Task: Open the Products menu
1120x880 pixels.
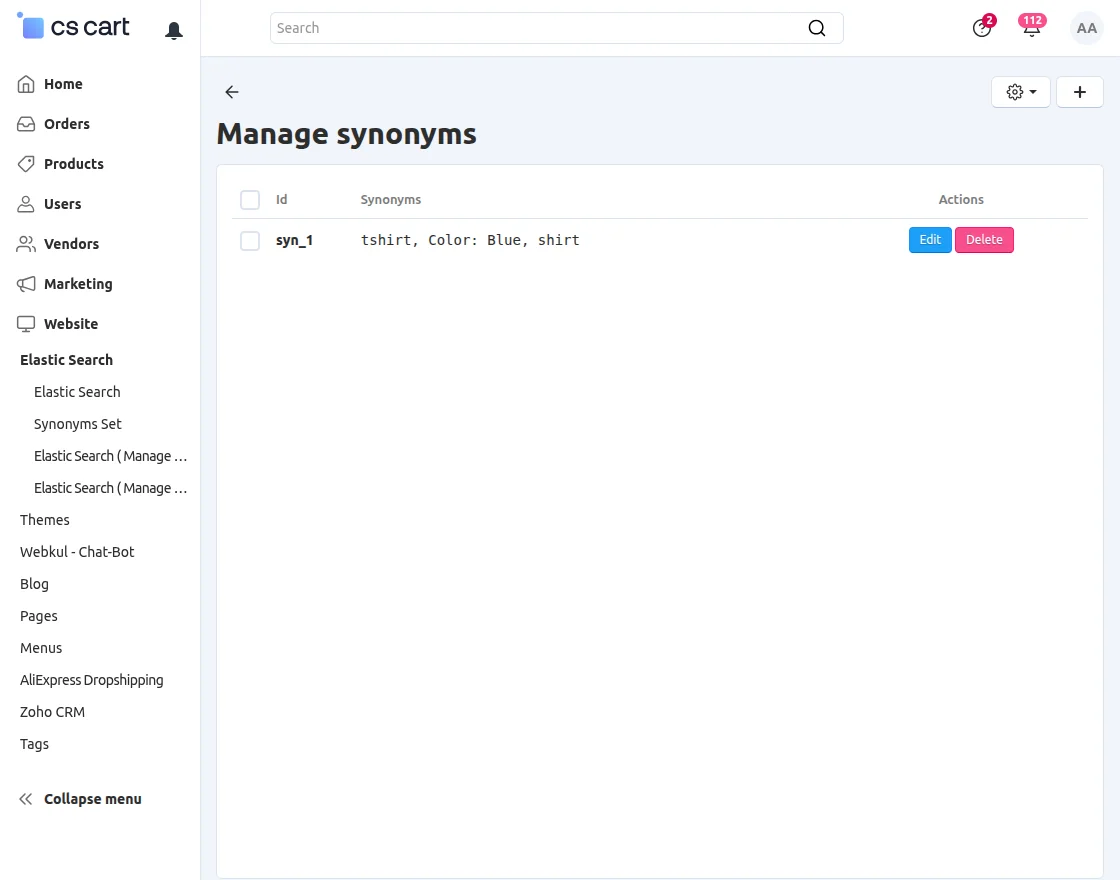Action: coord(74,164)
